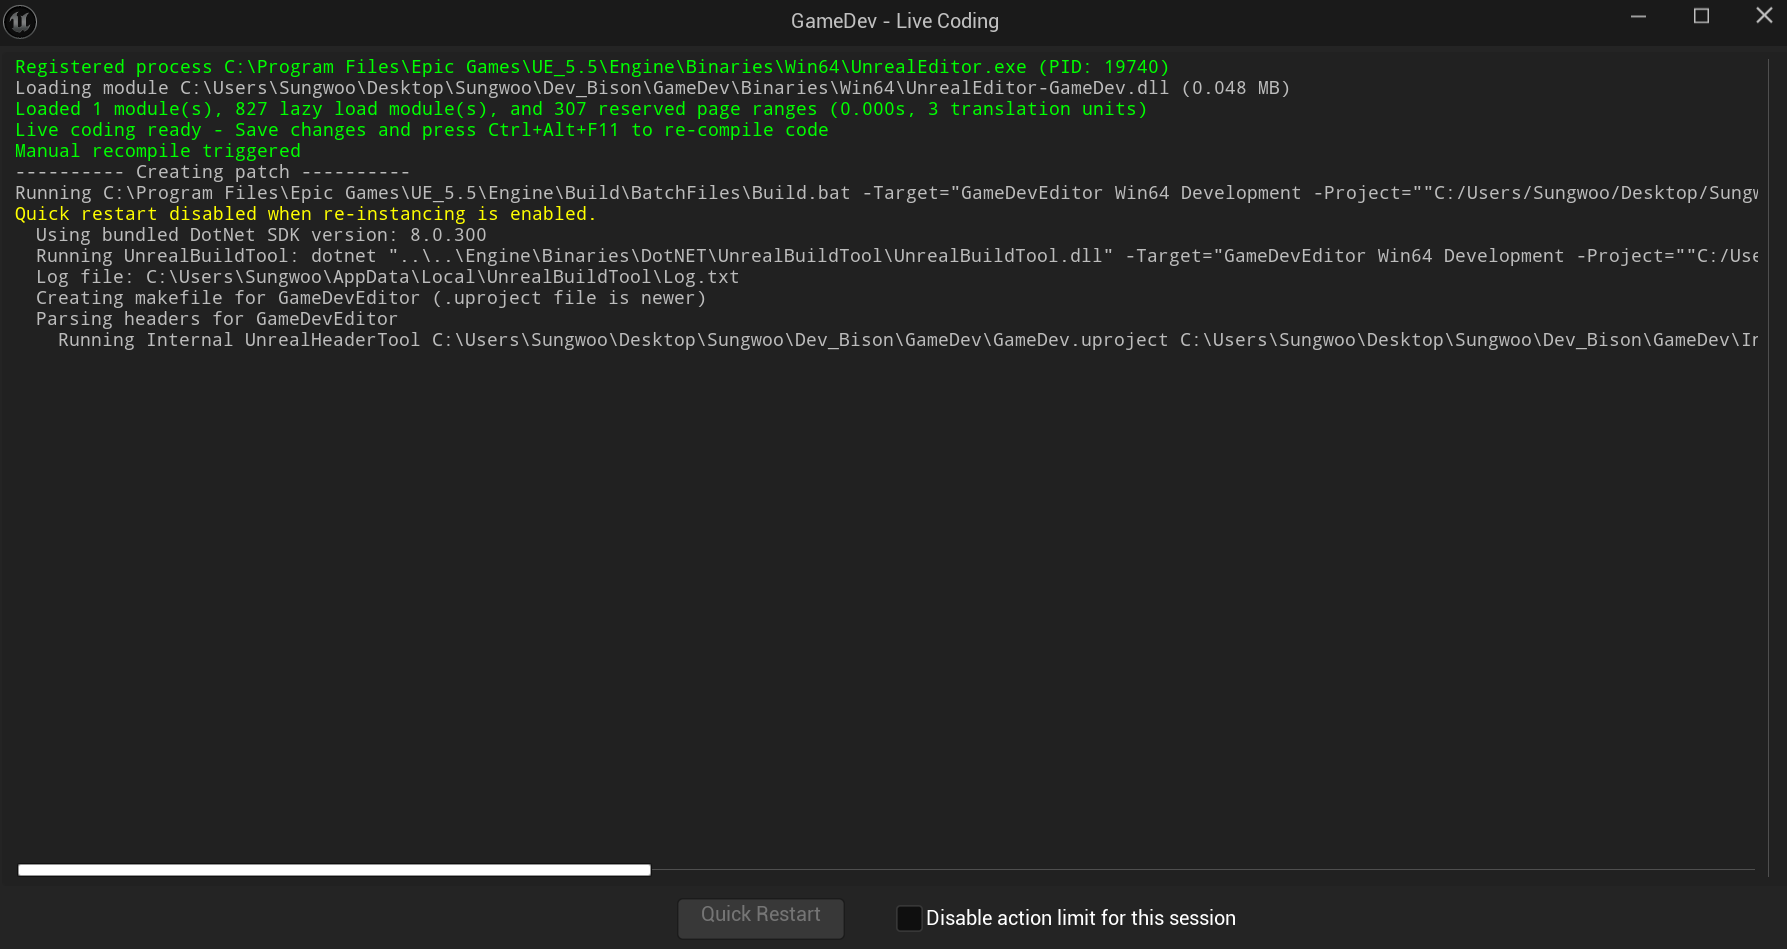Click the yellow Quick restart disabled warning
The image size is (1787, 949).
point(305,214)
